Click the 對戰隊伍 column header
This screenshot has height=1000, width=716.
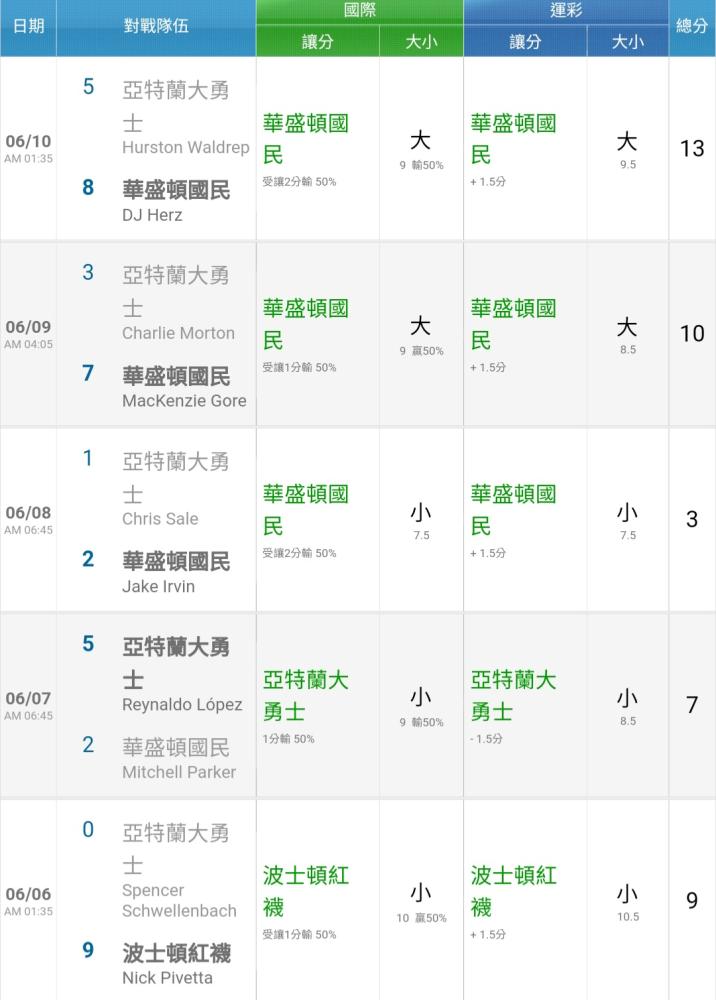(156, 26)
